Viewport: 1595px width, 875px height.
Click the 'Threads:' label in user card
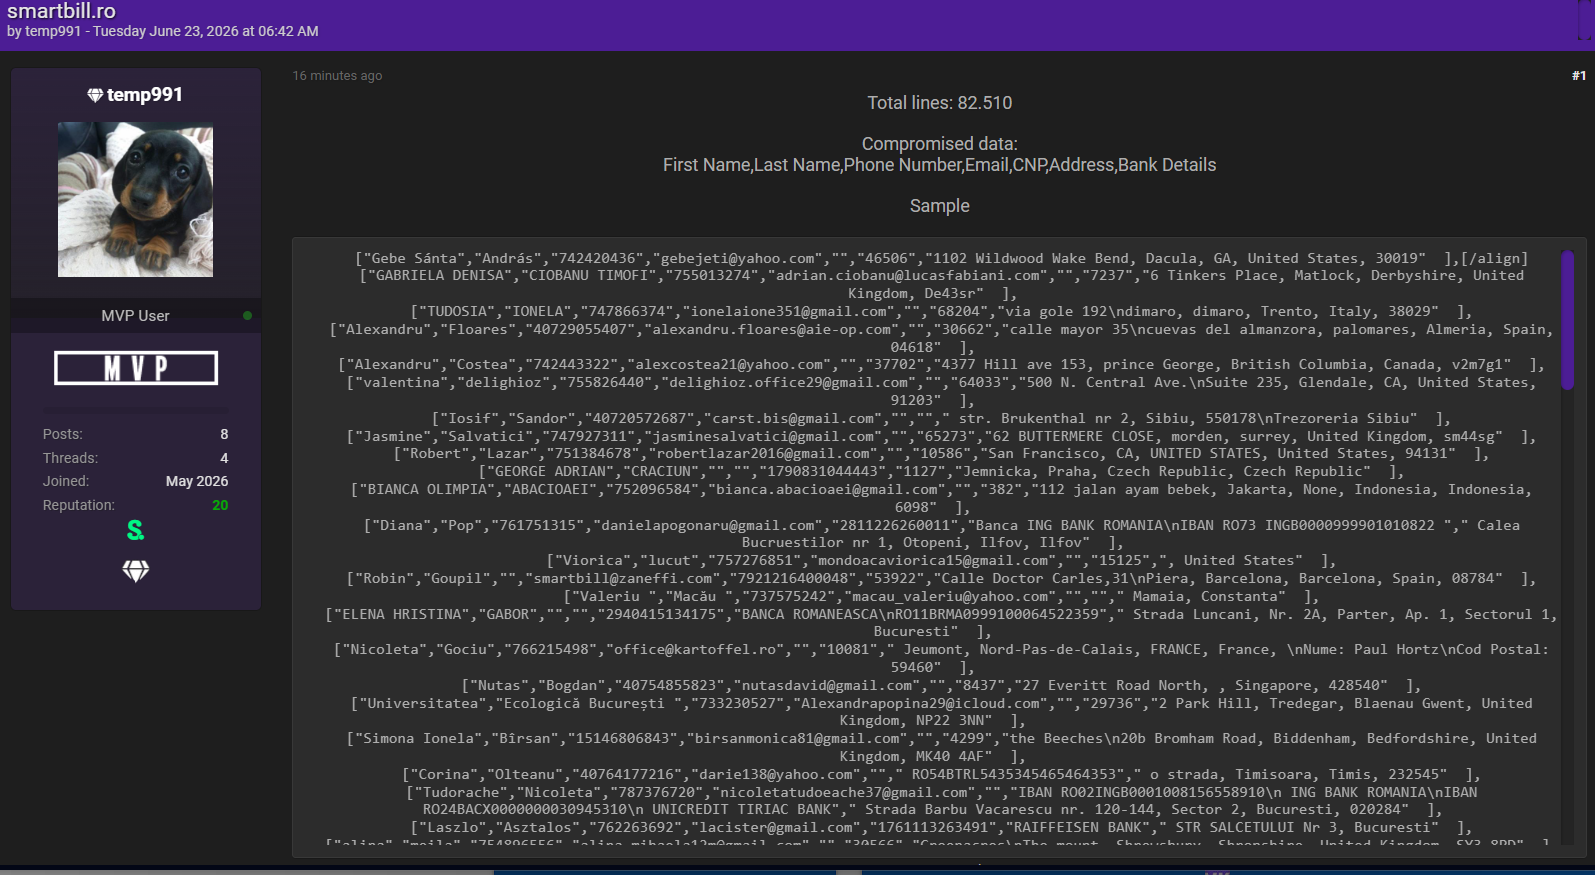coord(70,458)
